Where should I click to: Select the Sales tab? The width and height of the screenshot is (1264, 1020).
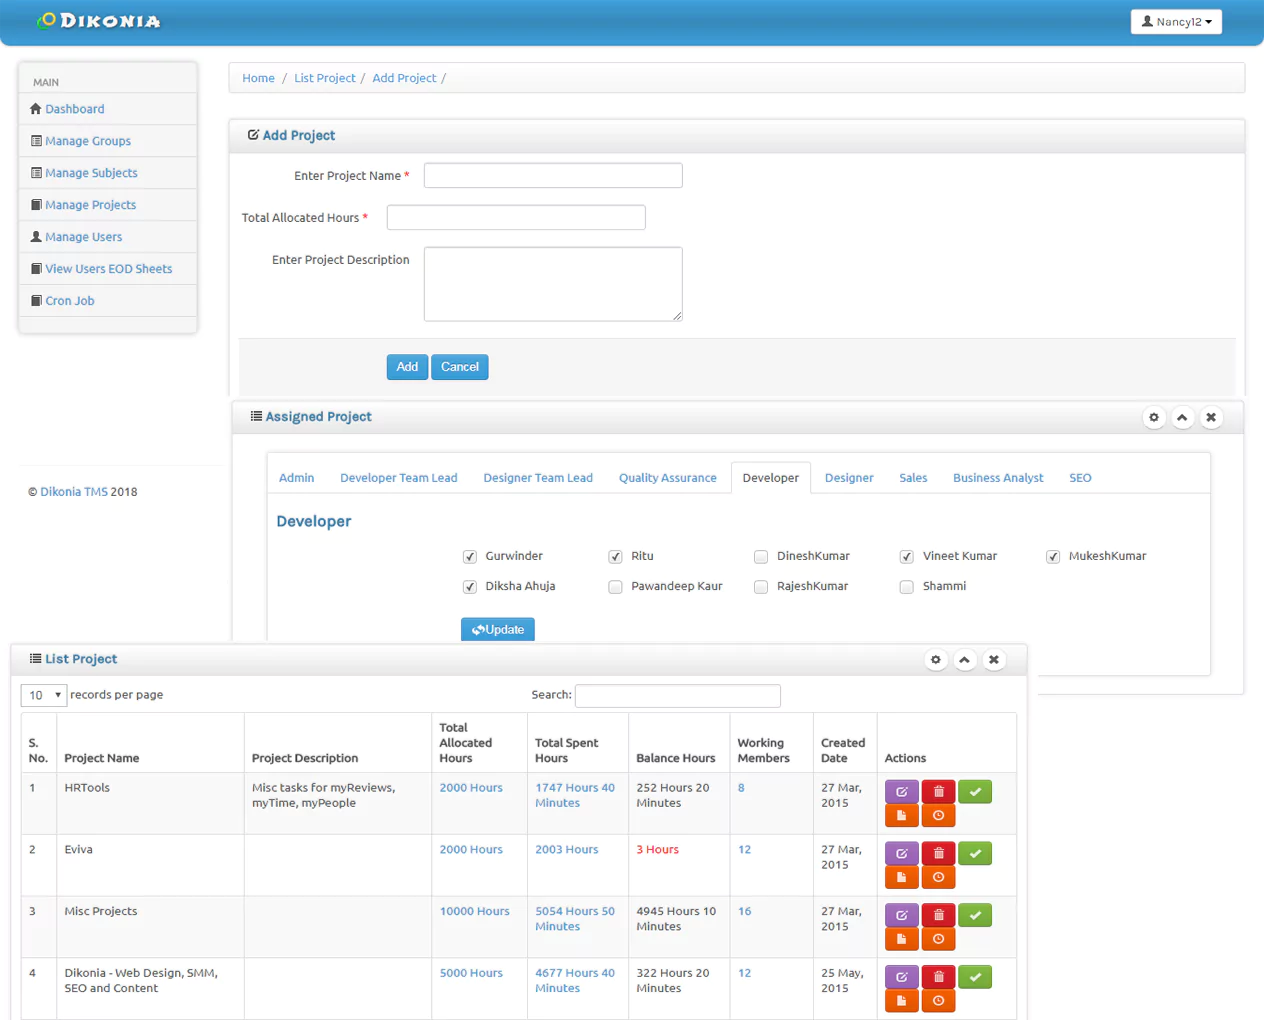point(913,478)
